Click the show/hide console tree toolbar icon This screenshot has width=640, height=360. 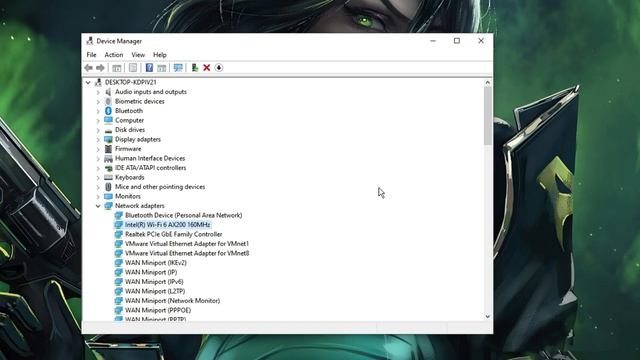click(117, 68)
